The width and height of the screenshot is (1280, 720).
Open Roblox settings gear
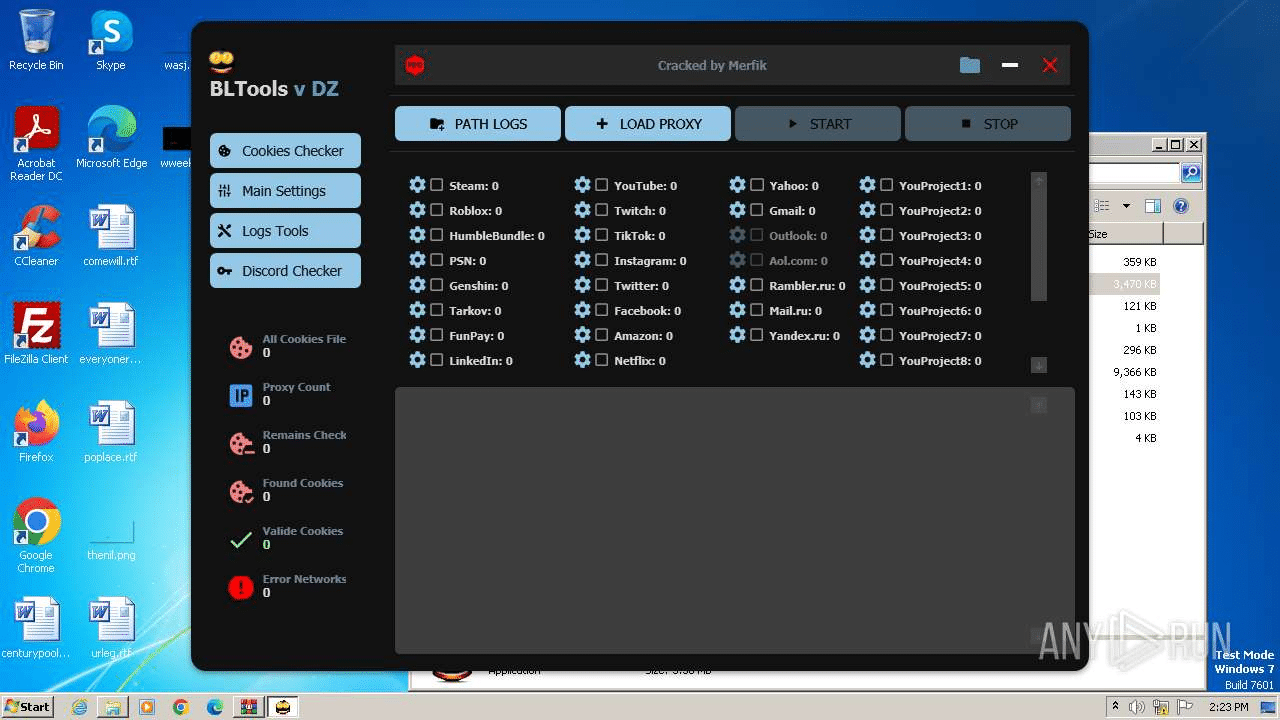[x=417, y=210]
